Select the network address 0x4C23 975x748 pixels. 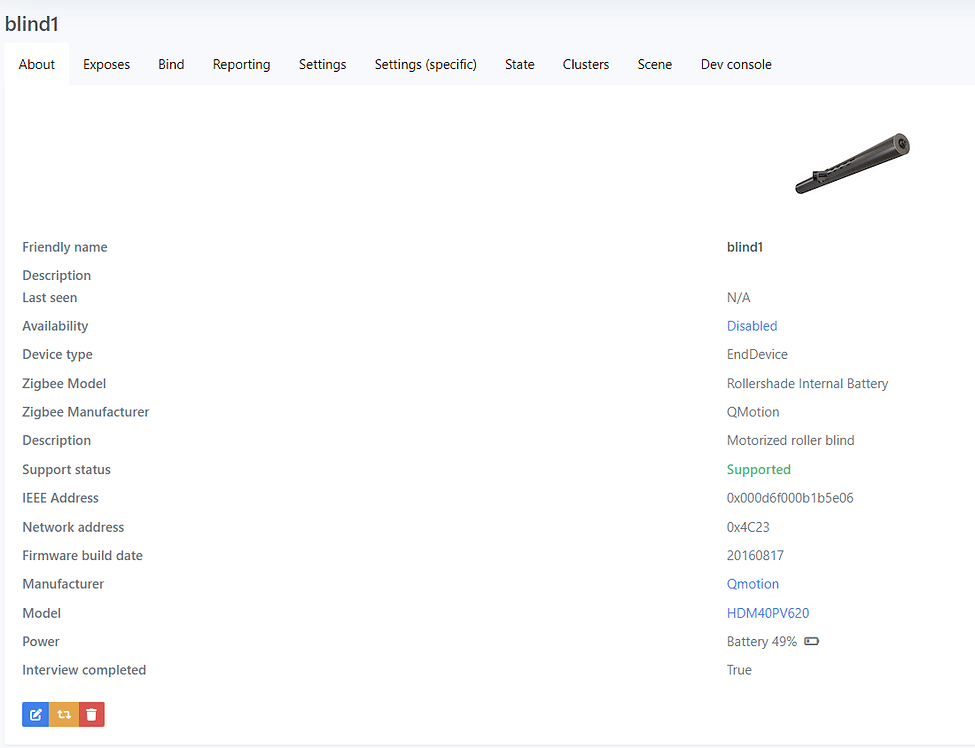[x=748, y=527]
